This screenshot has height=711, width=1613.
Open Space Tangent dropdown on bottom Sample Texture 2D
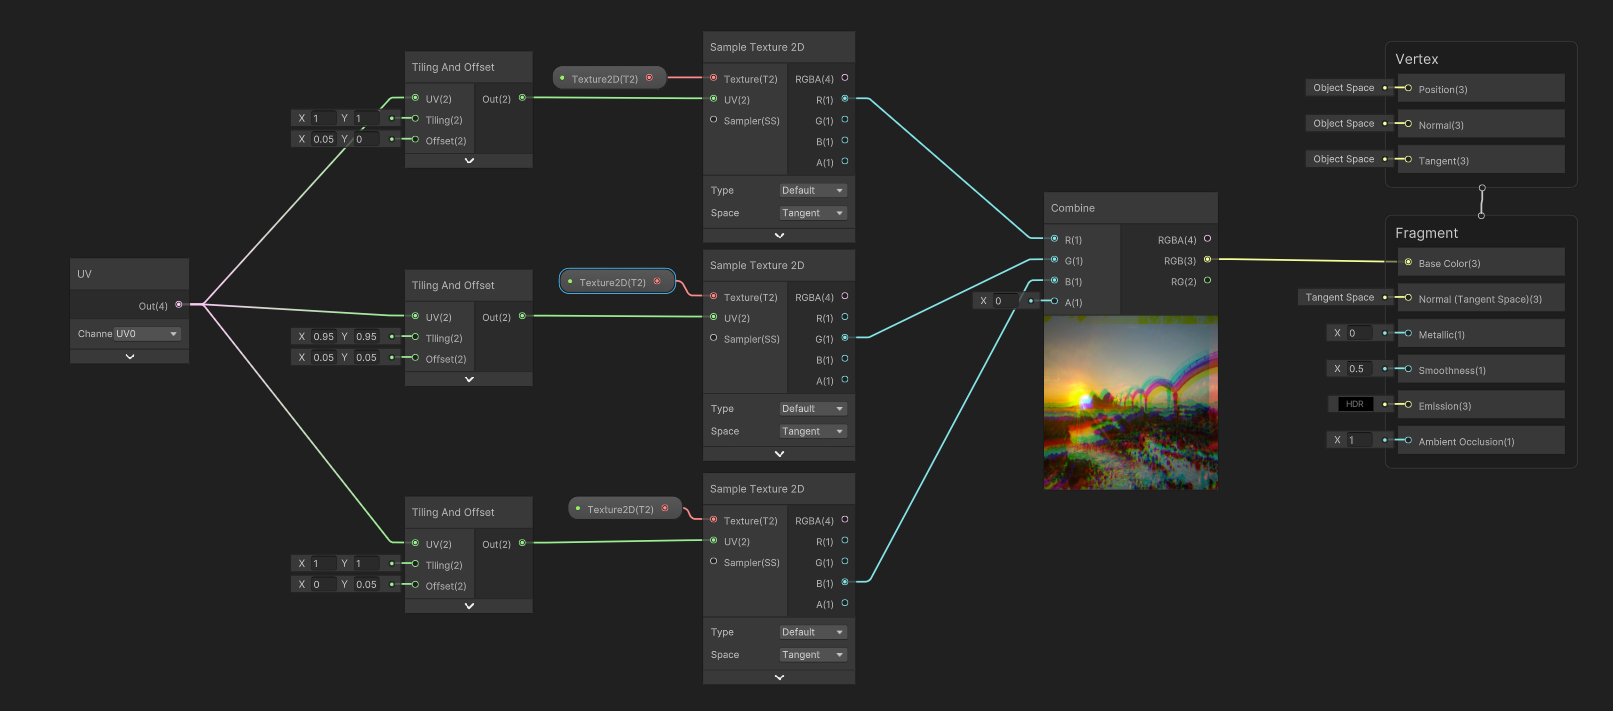813,655
